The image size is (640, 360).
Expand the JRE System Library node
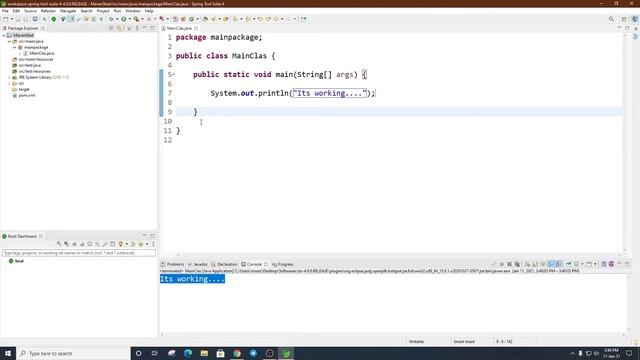pos(9,77)
